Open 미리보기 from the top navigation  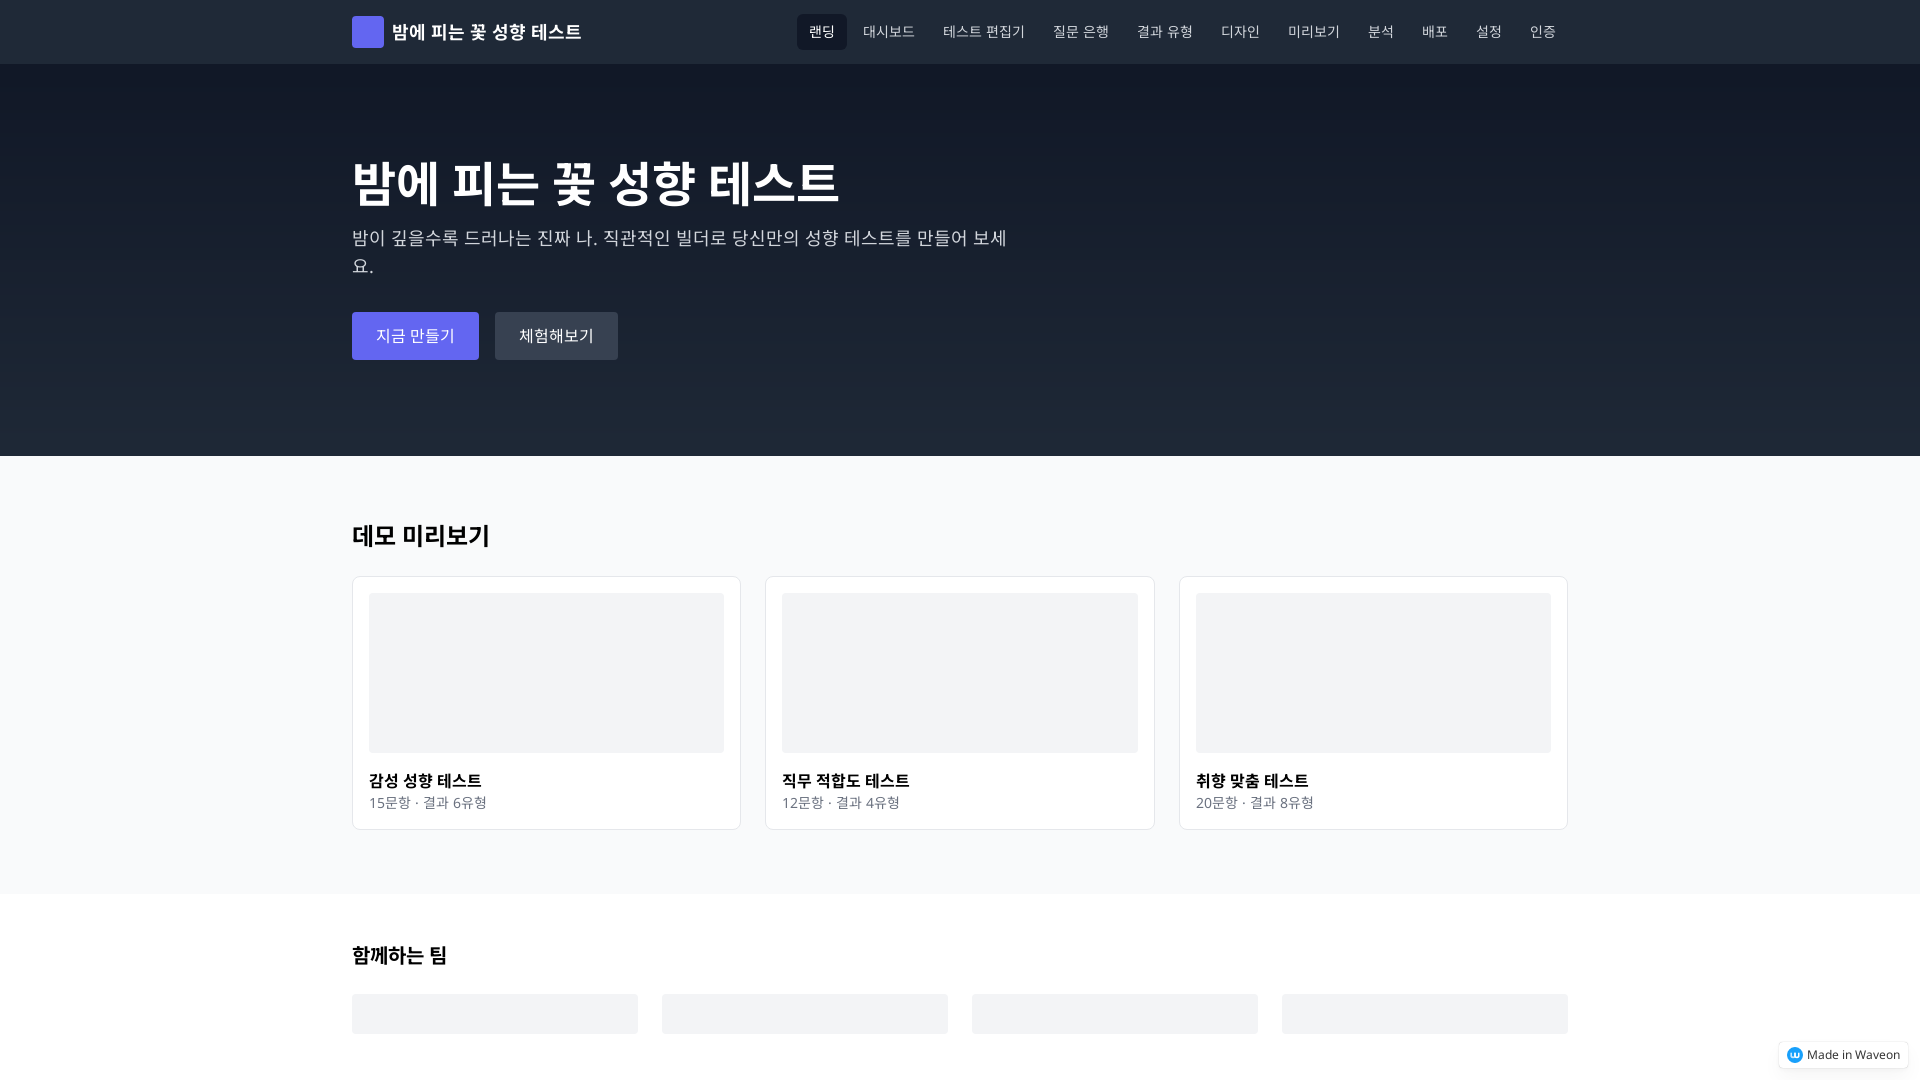point(1313,31)
